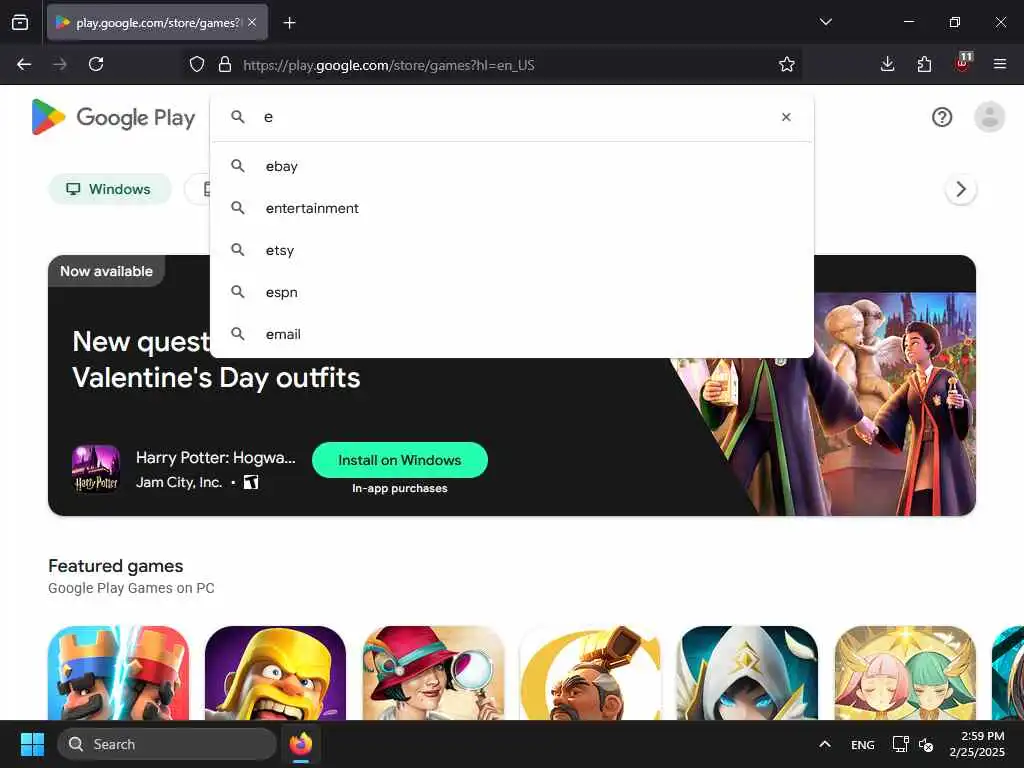
Task: Click the site security padlock icon
Action: pos(225,65)
